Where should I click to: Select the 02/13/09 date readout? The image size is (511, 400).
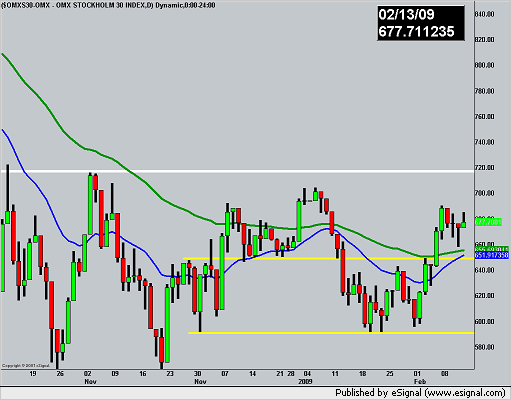406,15
